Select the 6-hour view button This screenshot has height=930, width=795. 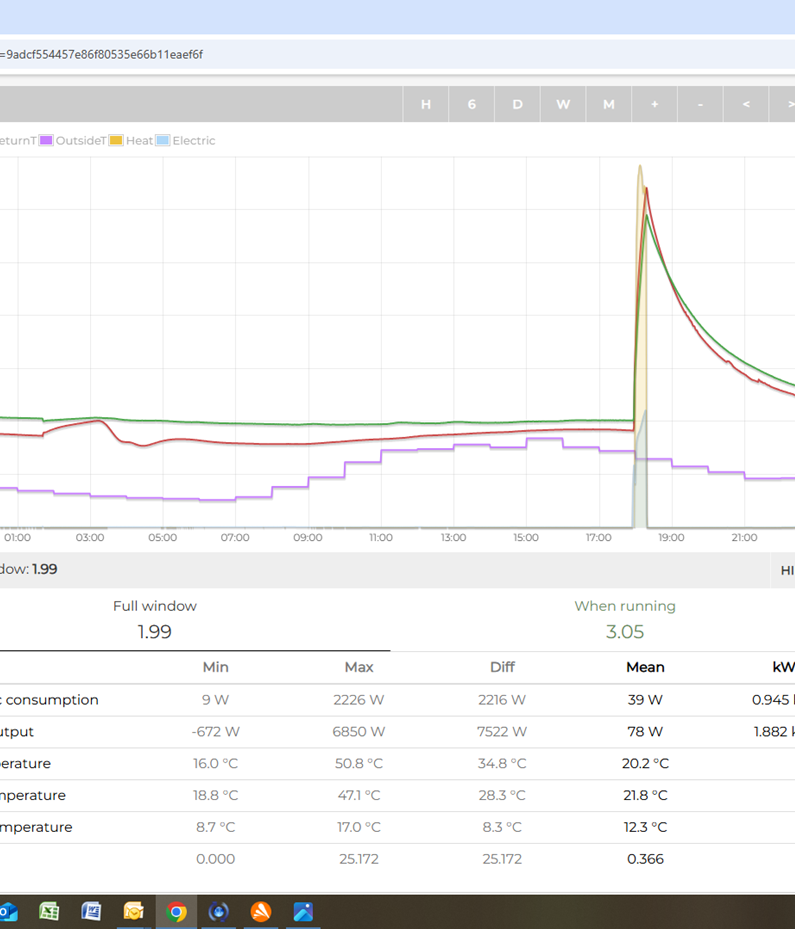point(472,104)
